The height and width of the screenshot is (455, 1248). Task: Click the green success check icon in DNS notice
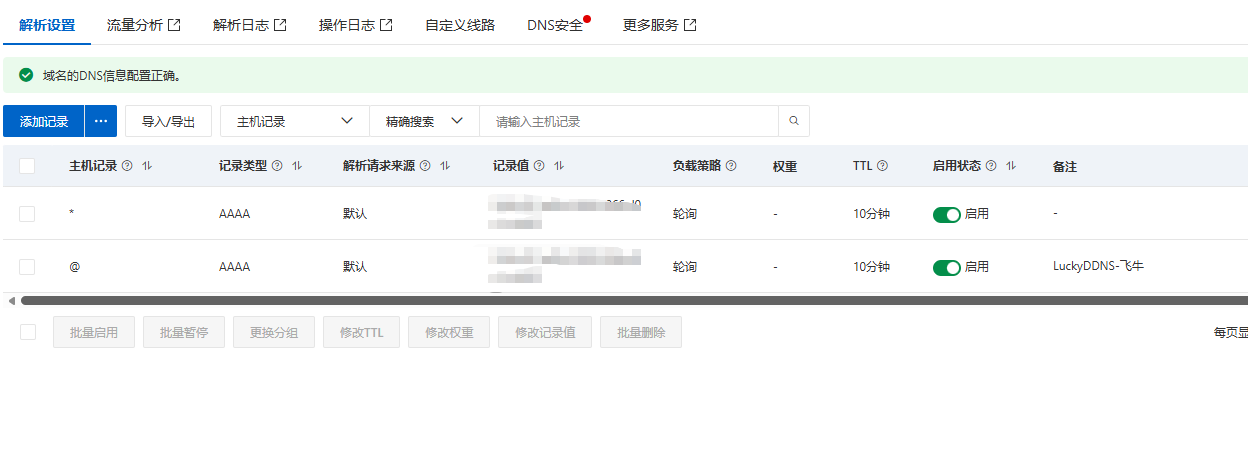pyautogui.click(x=26, y=75)
